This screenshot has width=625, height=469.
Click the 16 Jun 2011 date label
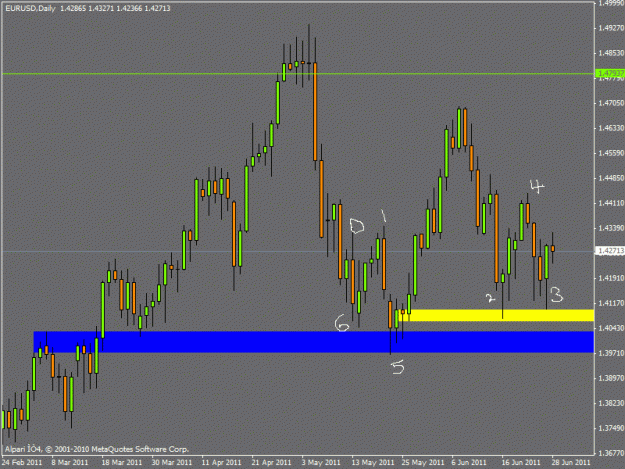[521, 463]
